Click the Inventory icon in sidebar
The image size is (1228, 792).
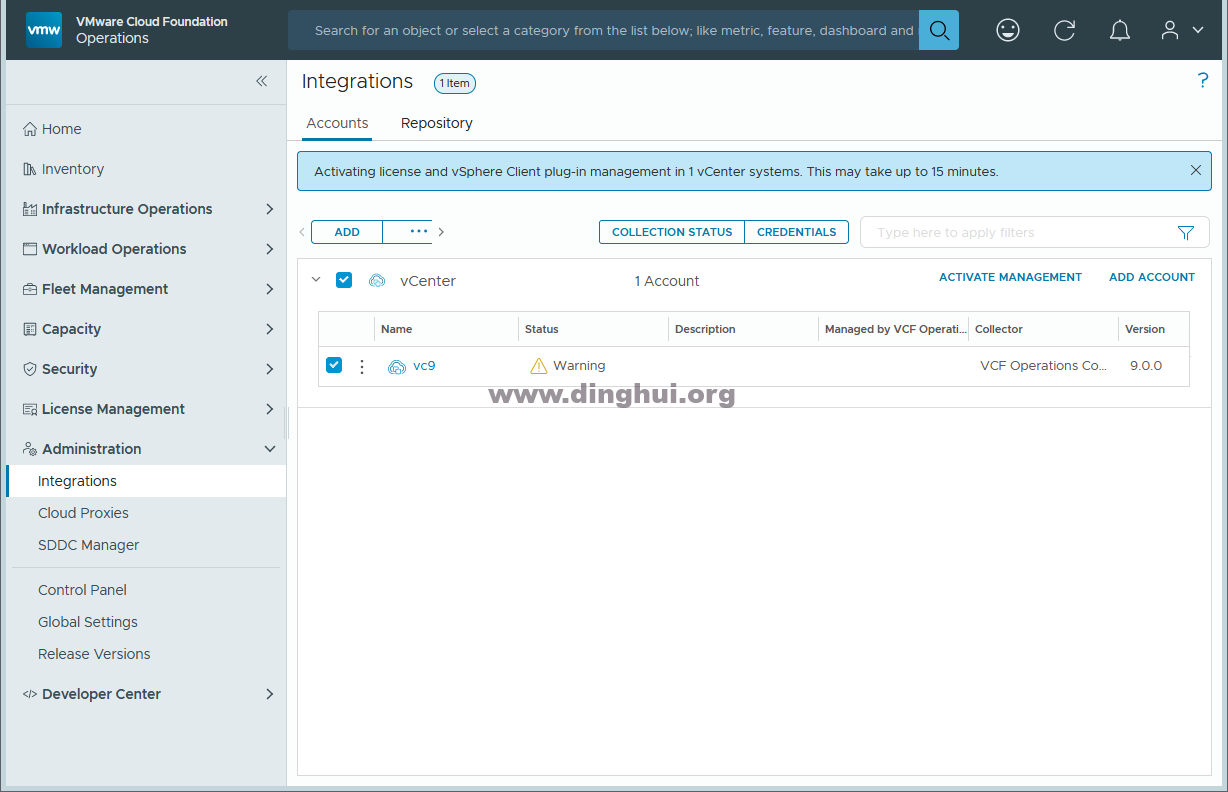pos(30,169)
